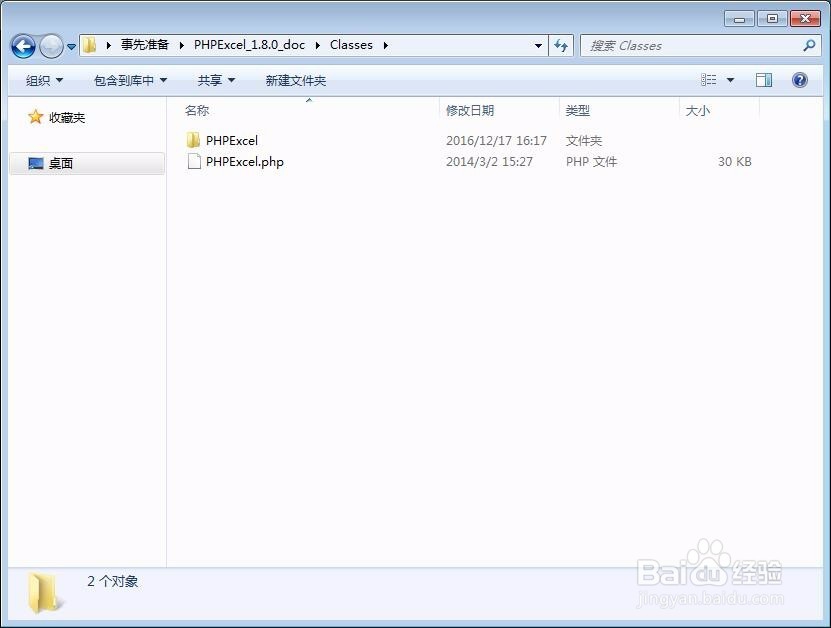Sort files by 修改日期 column header
This screenshot has height=628, width=831.
pos(470,110)
